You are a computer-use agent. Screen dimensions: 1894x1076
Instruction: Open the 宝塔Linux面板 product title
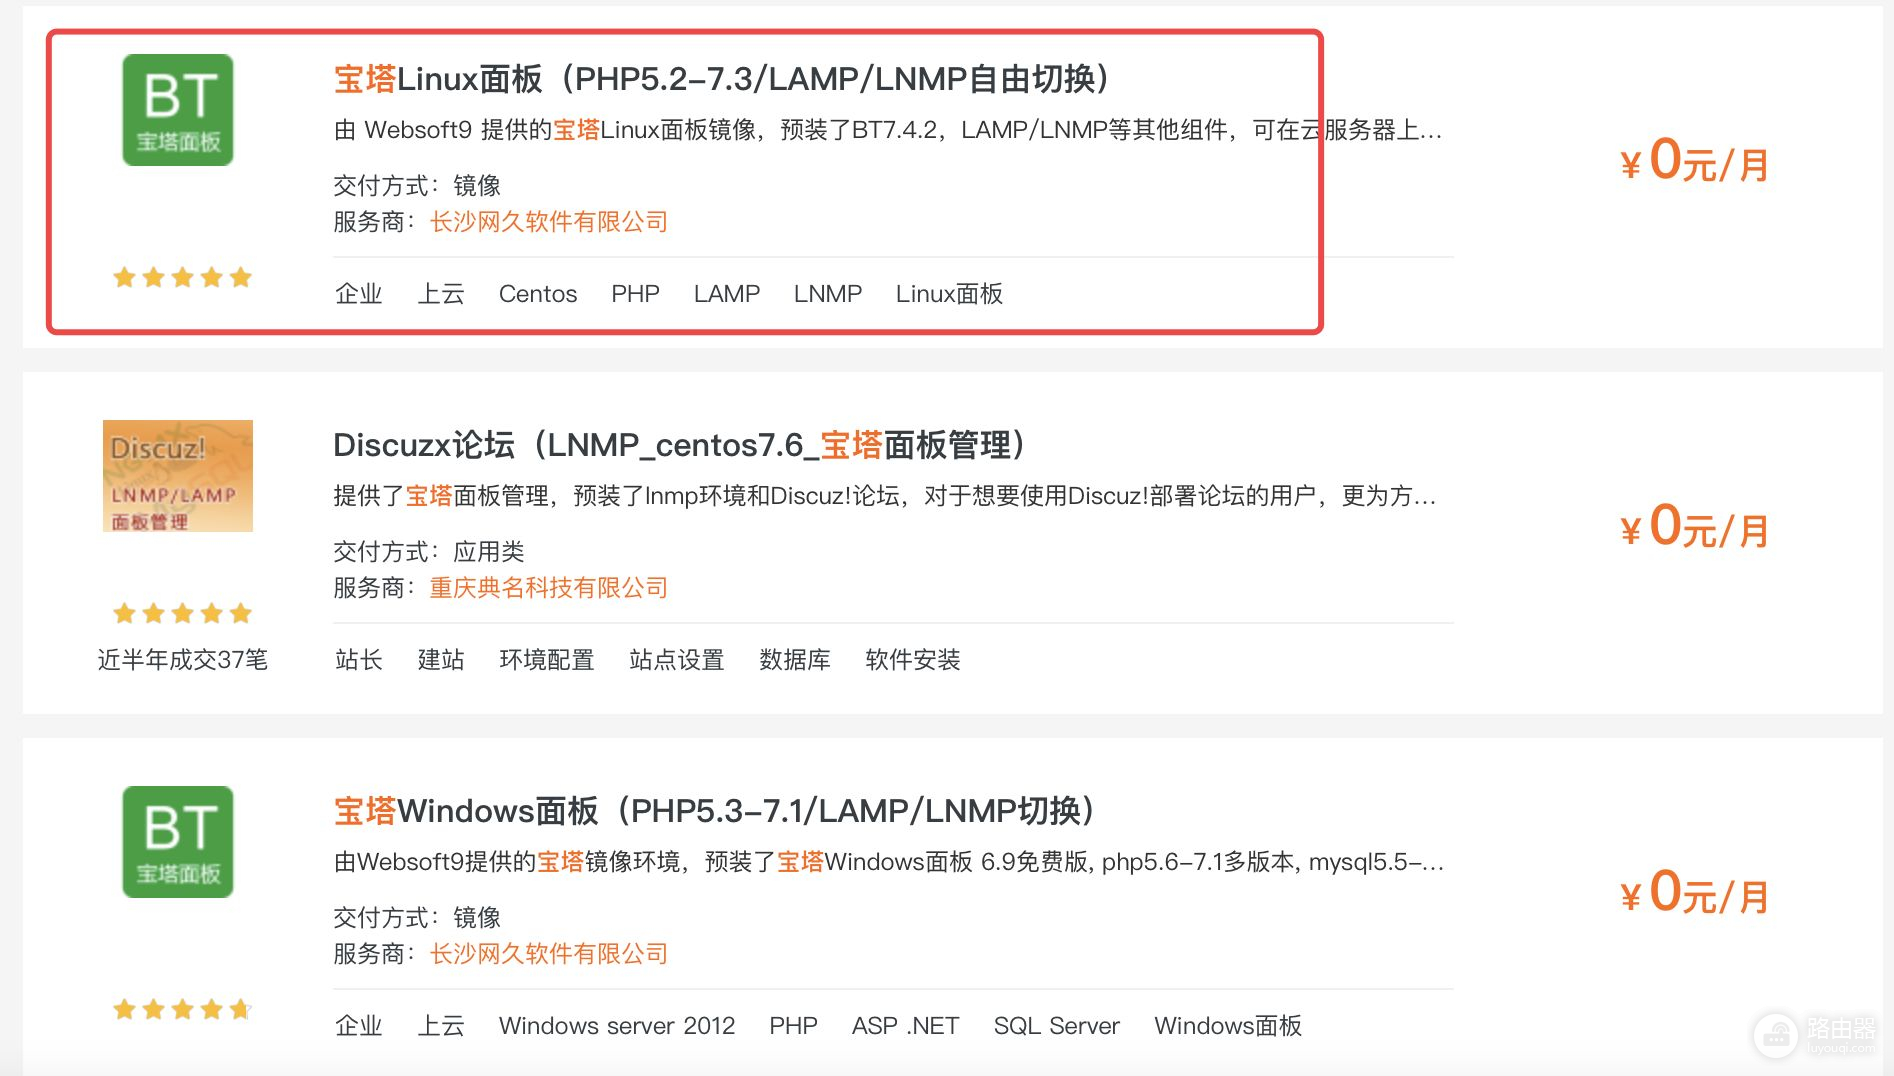coord(721,79)
